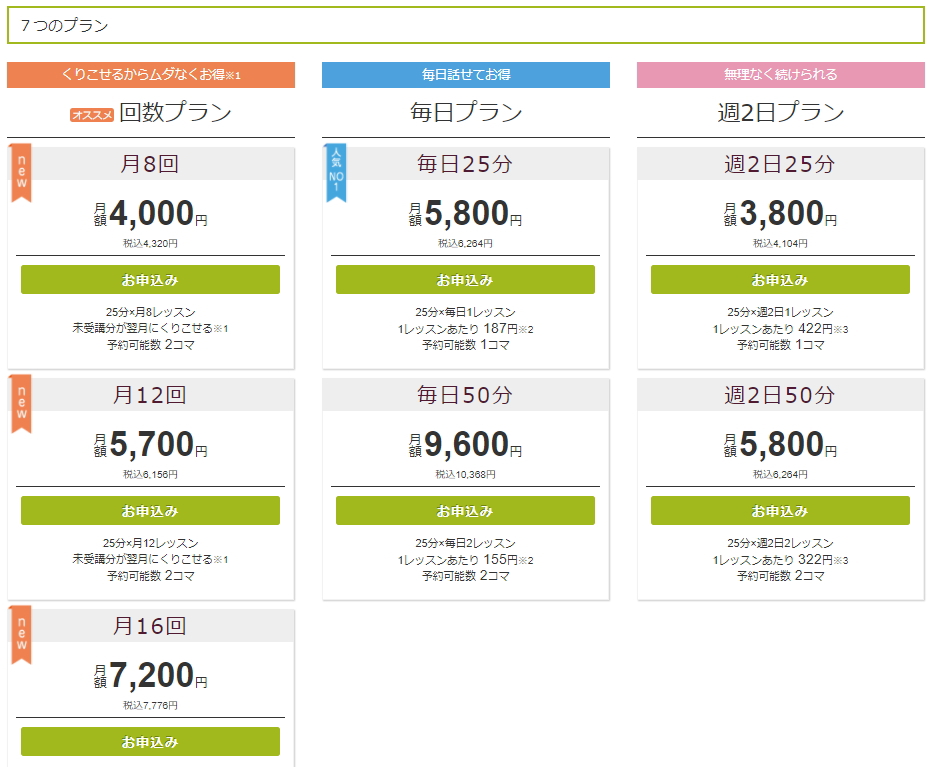Apply for the 週2日50分 plan

click(780, 511)
